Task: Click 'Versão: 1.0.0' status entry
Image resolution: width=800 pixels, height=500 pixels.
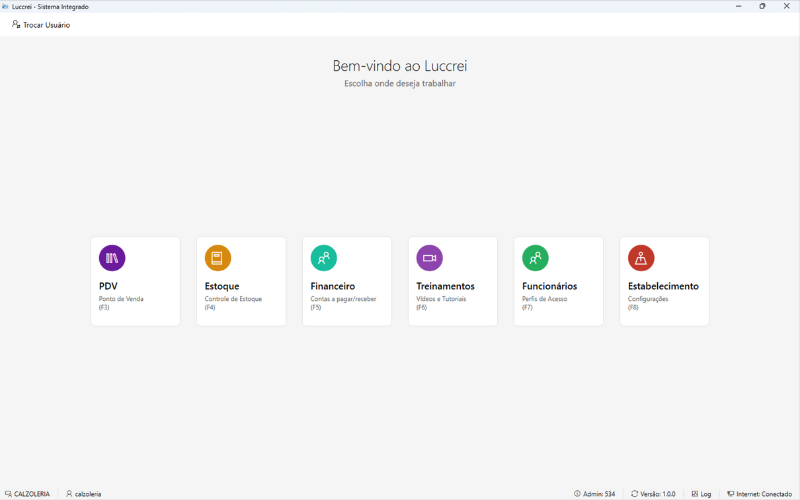Action: (658, 494)
